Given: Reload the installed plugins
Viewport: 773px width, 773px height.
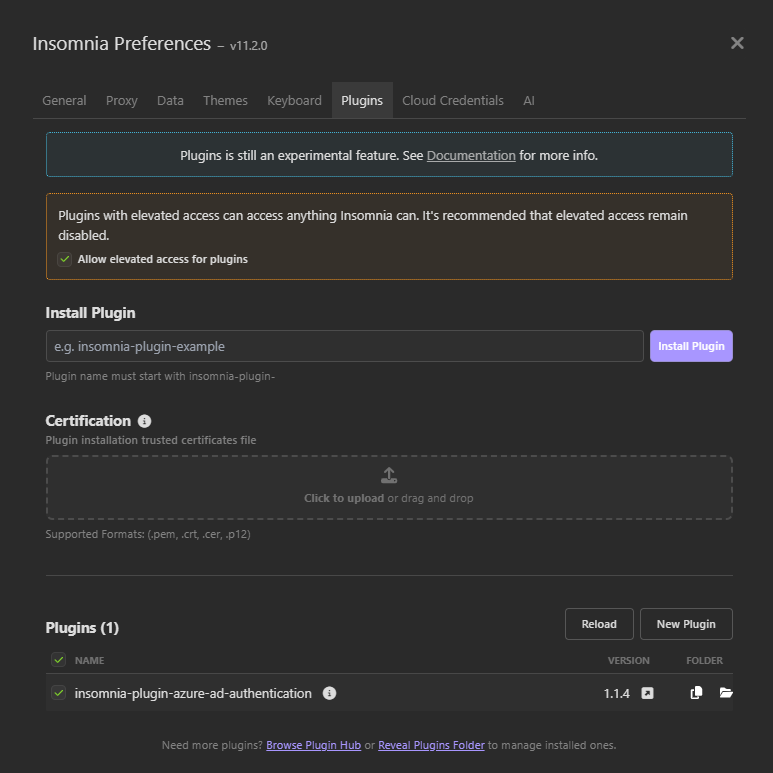Looking at the screenshot, I should click(x=599, y=624).
